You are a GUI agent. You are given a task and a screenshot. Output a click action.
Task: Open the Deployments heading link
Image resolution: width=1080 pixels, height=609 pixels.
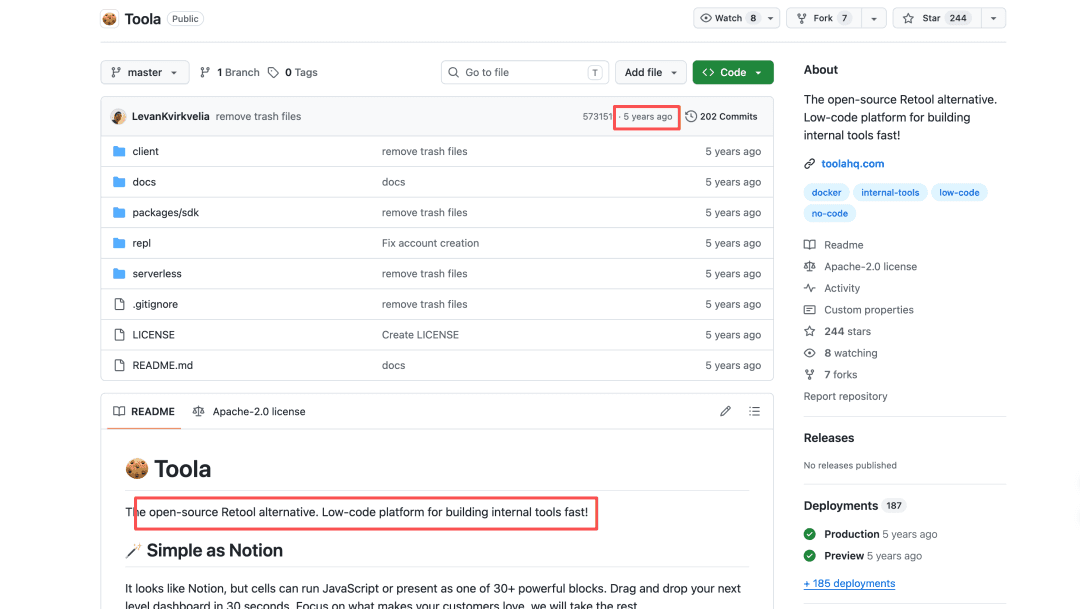pos(840,506)
